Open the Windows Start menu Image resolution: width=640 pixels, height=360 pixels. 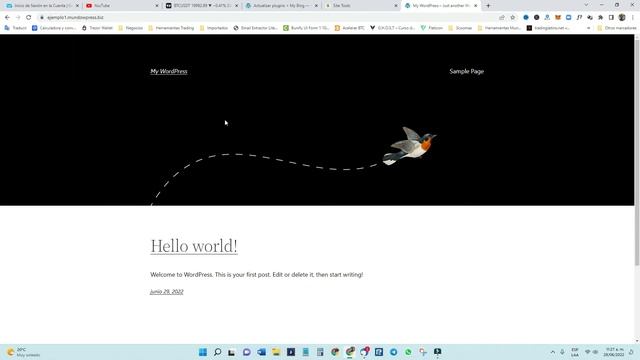(x=203, y=352)
